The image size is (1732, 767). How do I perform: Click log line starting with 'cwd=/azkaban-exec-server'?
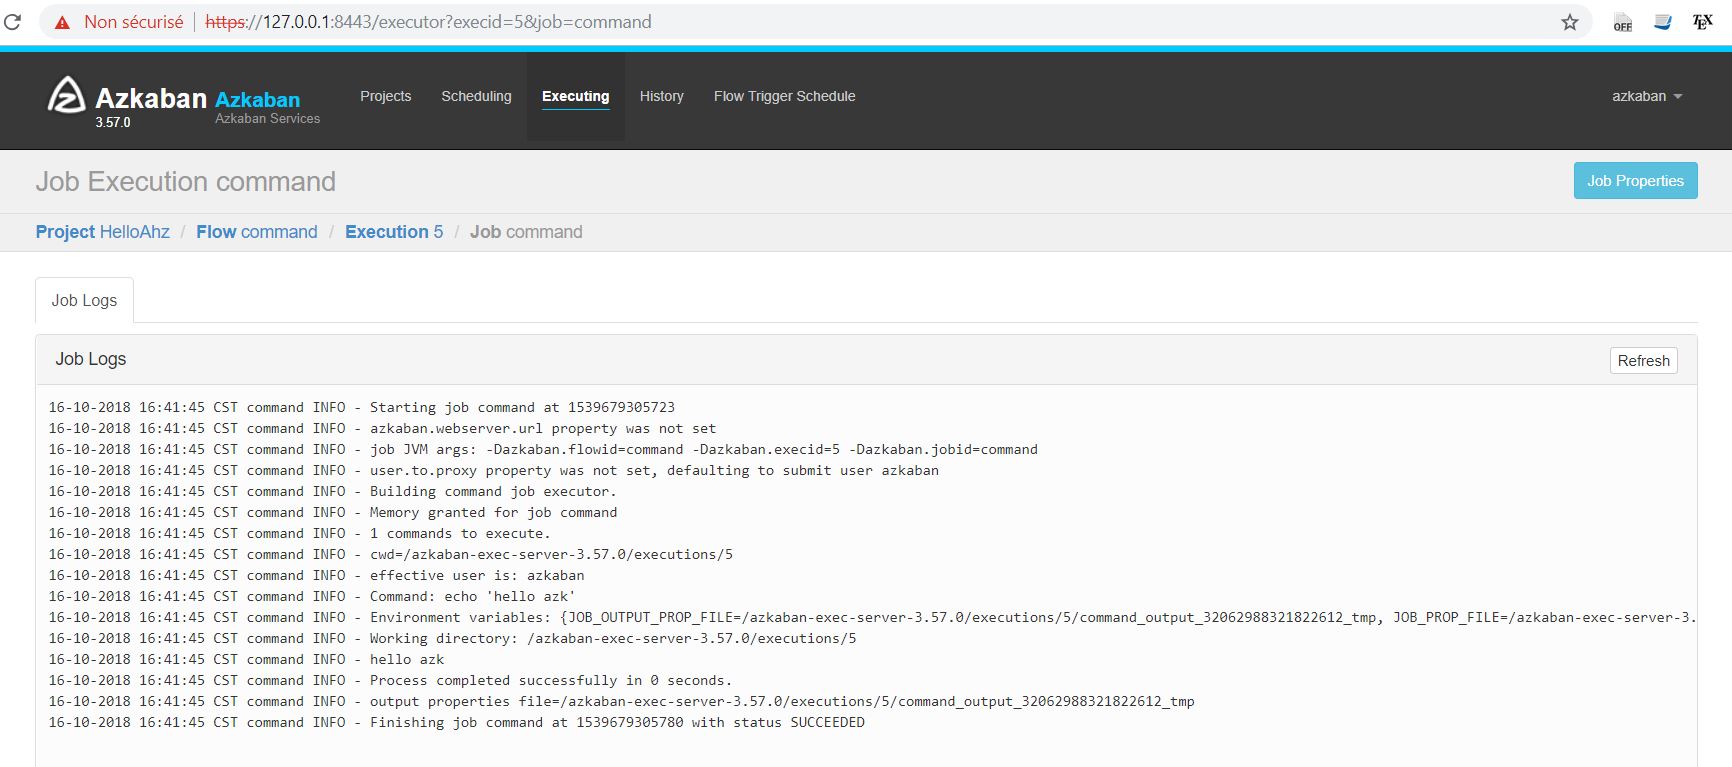(x=391, y=554)
